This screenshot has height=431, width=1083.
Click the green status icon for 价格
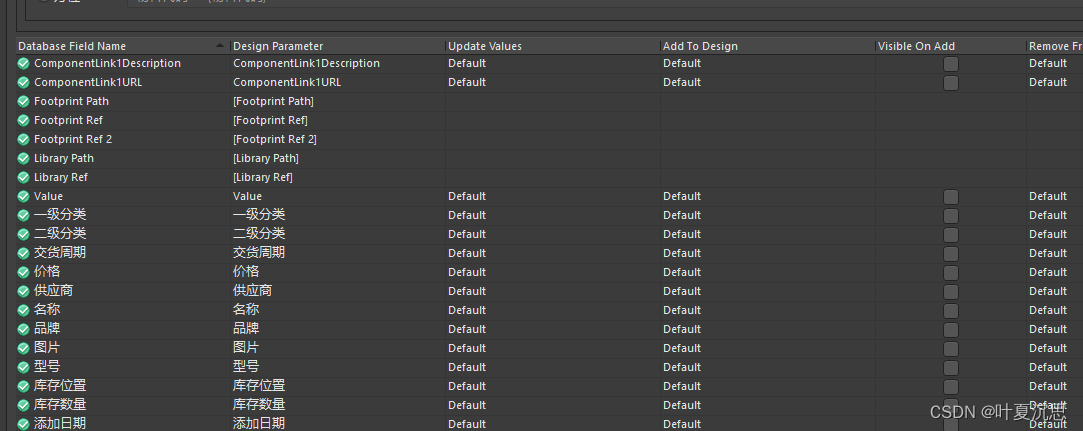pyautogui.click(x=24, y=272)
